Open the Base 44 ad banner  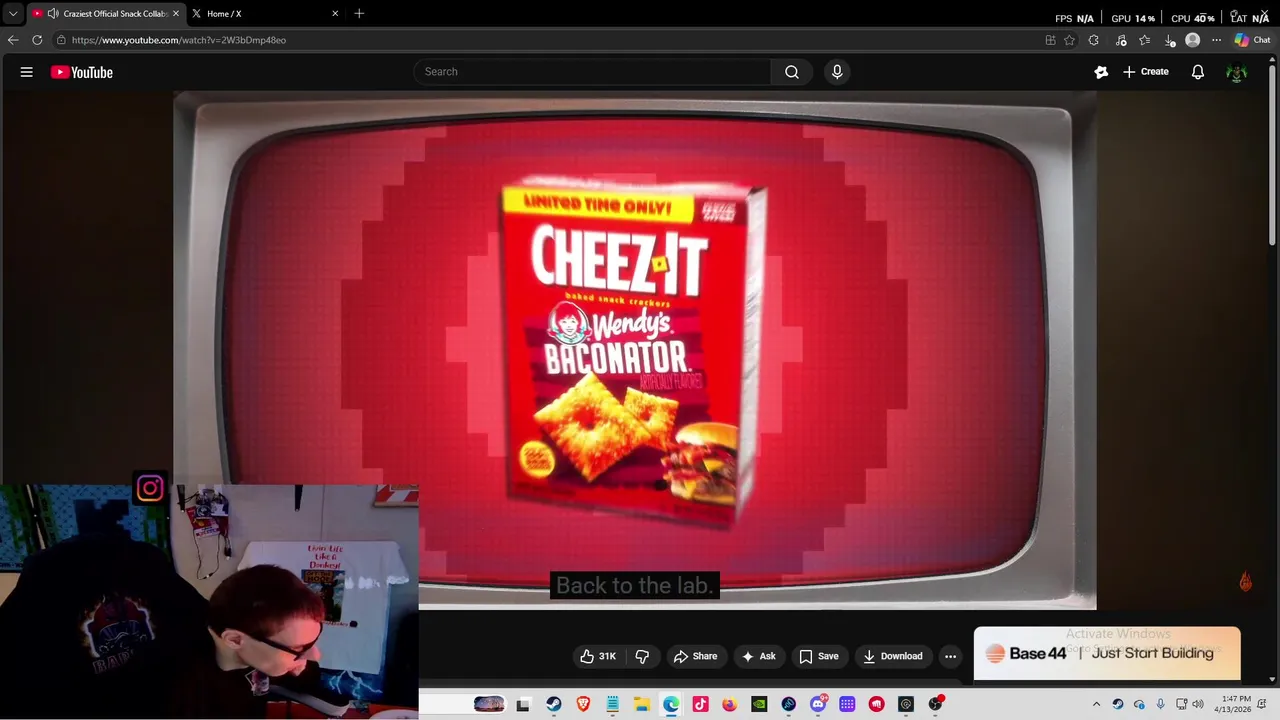point(1107,653)
